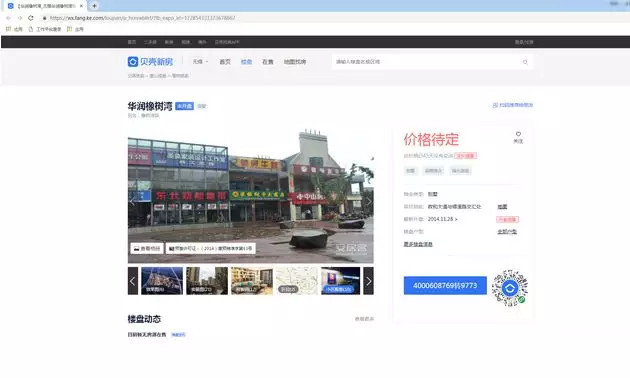The width and height of the screenshot is (630, 378).
Task: Click the 贝壳新房 logo
Action: click(x=150, y=61)
